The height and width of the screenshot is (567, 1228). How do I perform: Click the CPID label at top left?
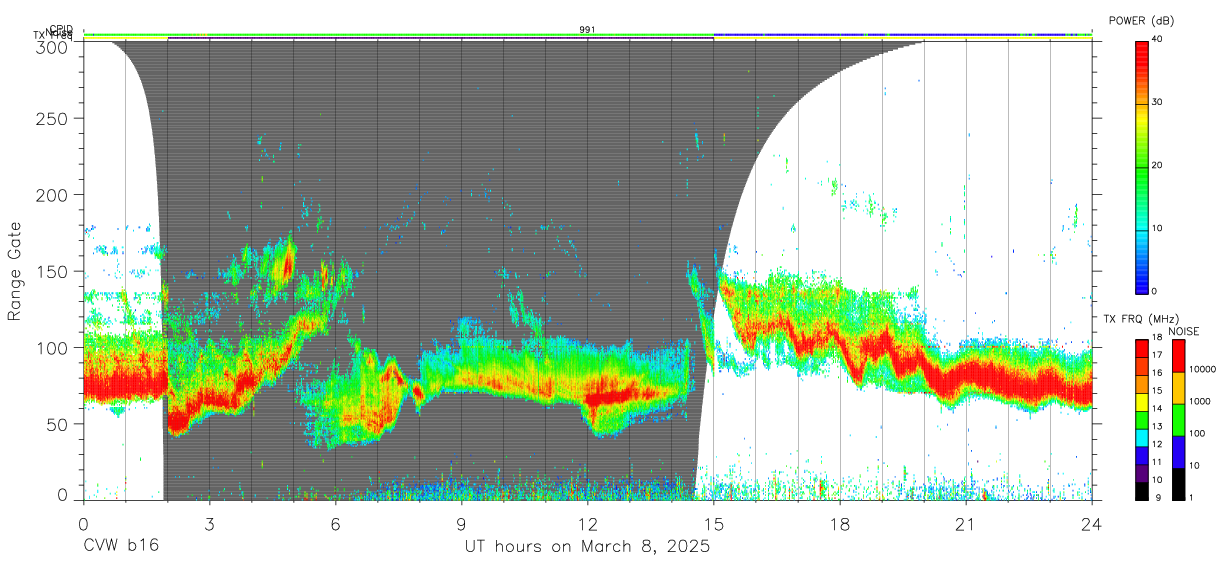(60, 29)
